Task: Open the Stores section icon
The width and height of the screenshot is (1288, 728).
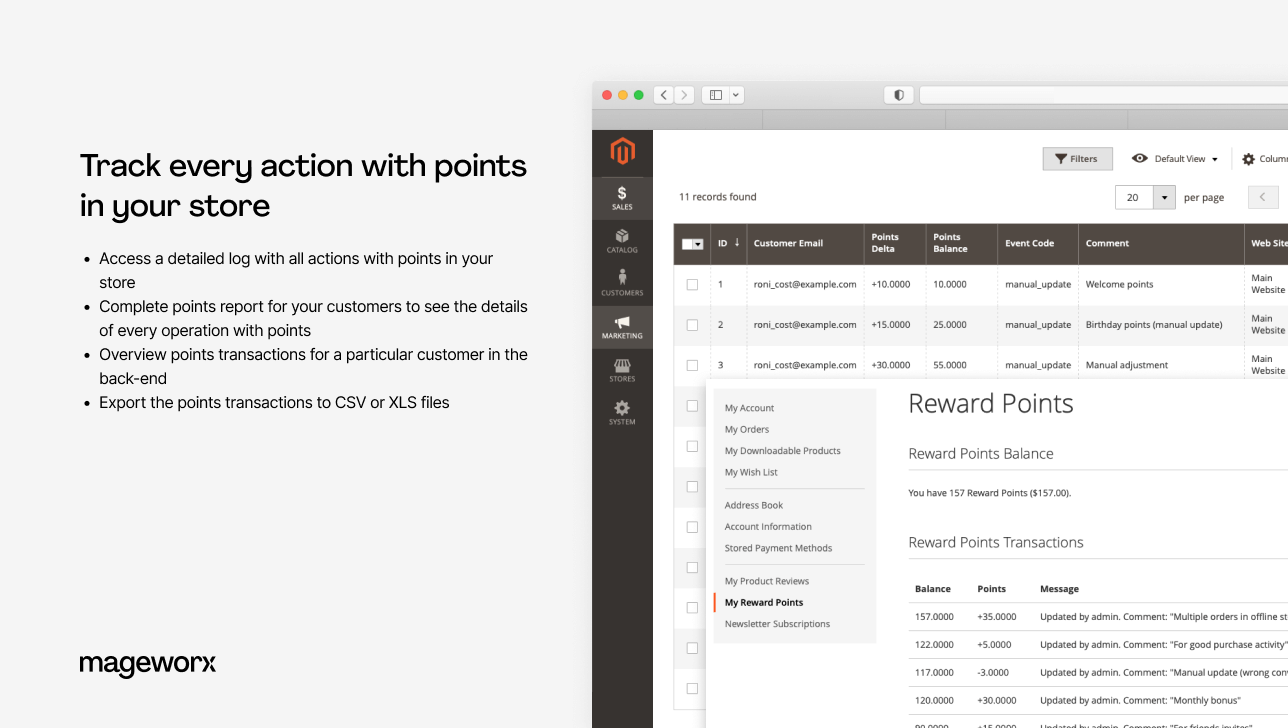Action: (x=622, y=369)
